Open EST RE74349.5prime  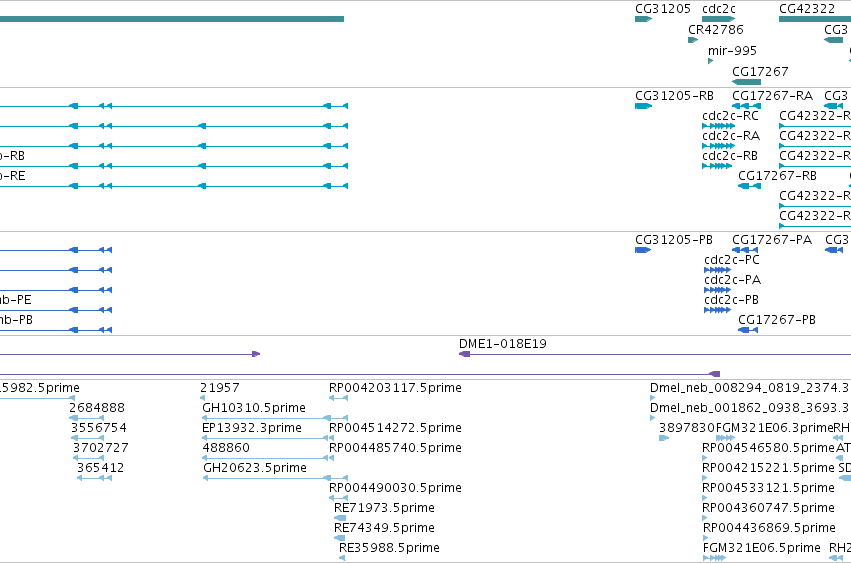click(x=384, y=528)
